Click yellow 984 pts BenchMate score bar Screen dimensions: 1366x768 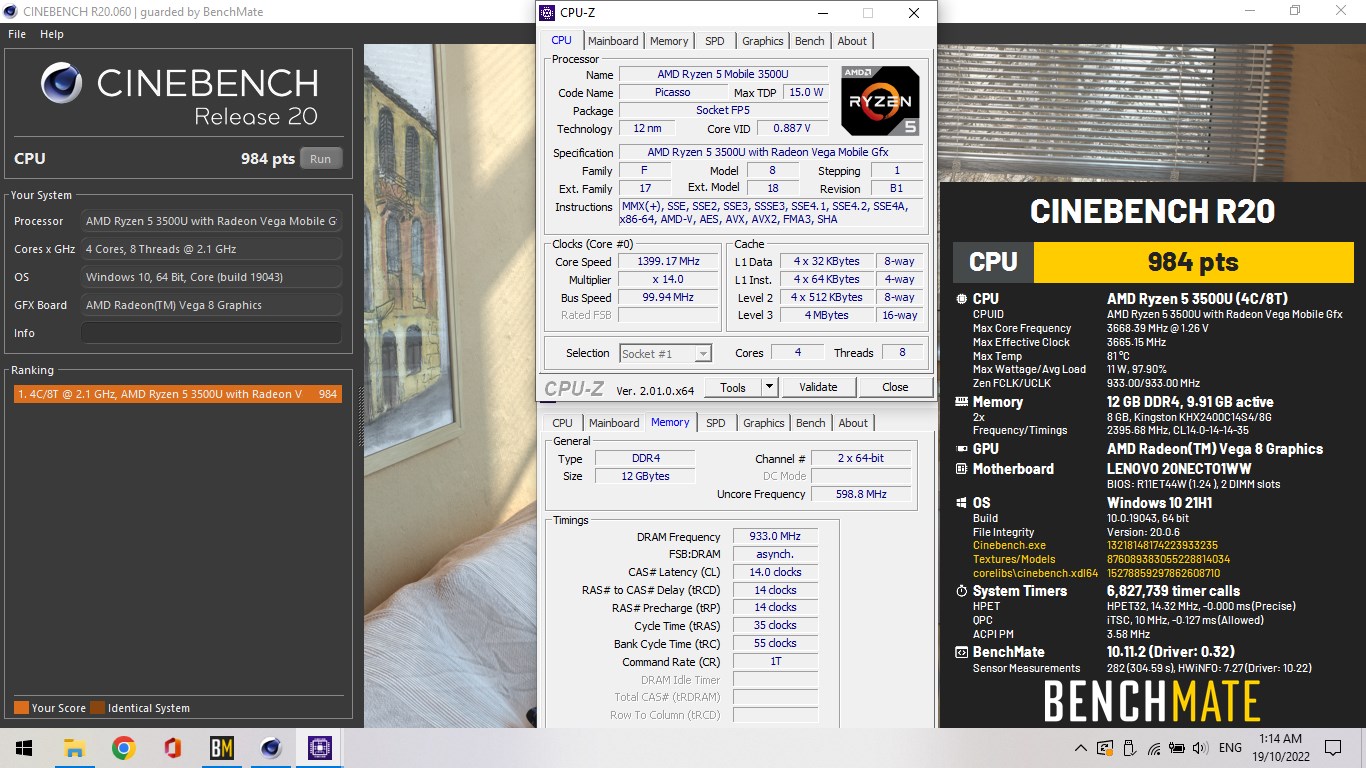pyautogui.click(x=1193, y=262)
